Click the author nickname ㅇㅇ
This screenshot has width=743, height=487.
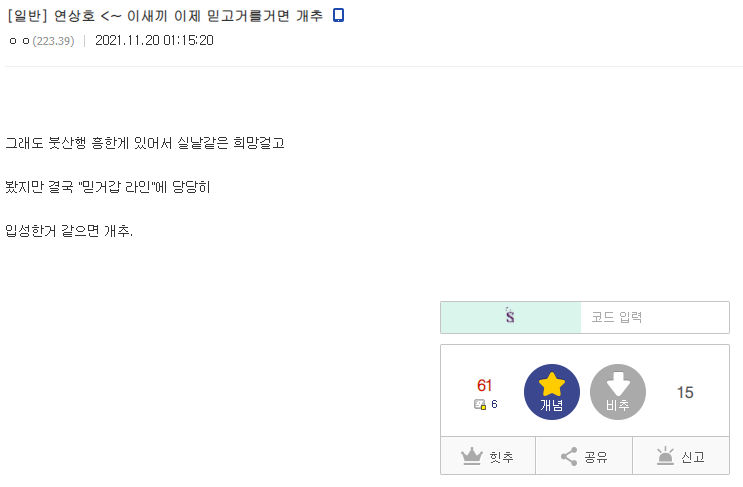click(x=18, y=41)
